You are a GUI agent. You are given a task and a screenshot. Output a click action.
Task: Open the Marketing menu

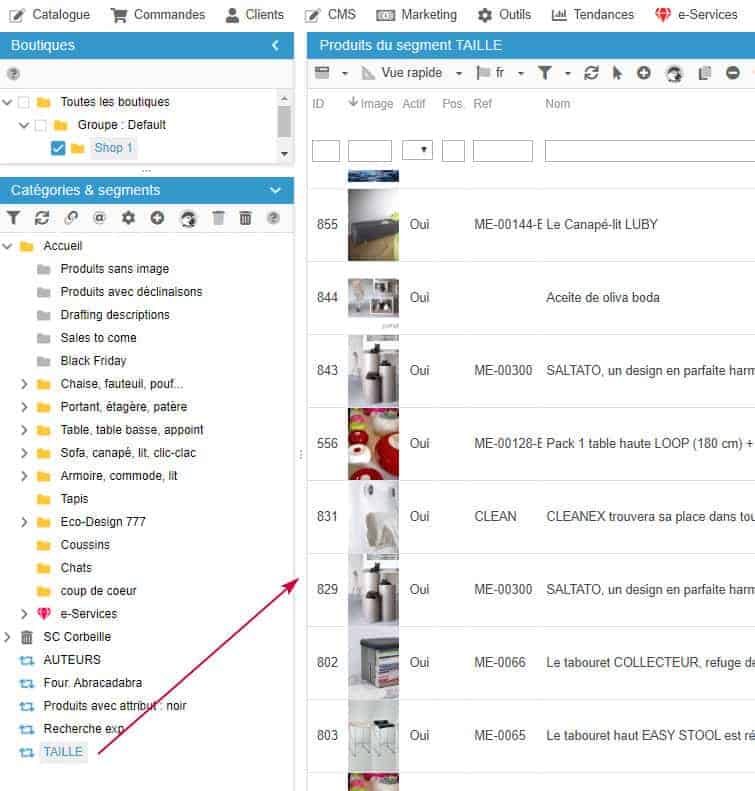coord(417,15)
